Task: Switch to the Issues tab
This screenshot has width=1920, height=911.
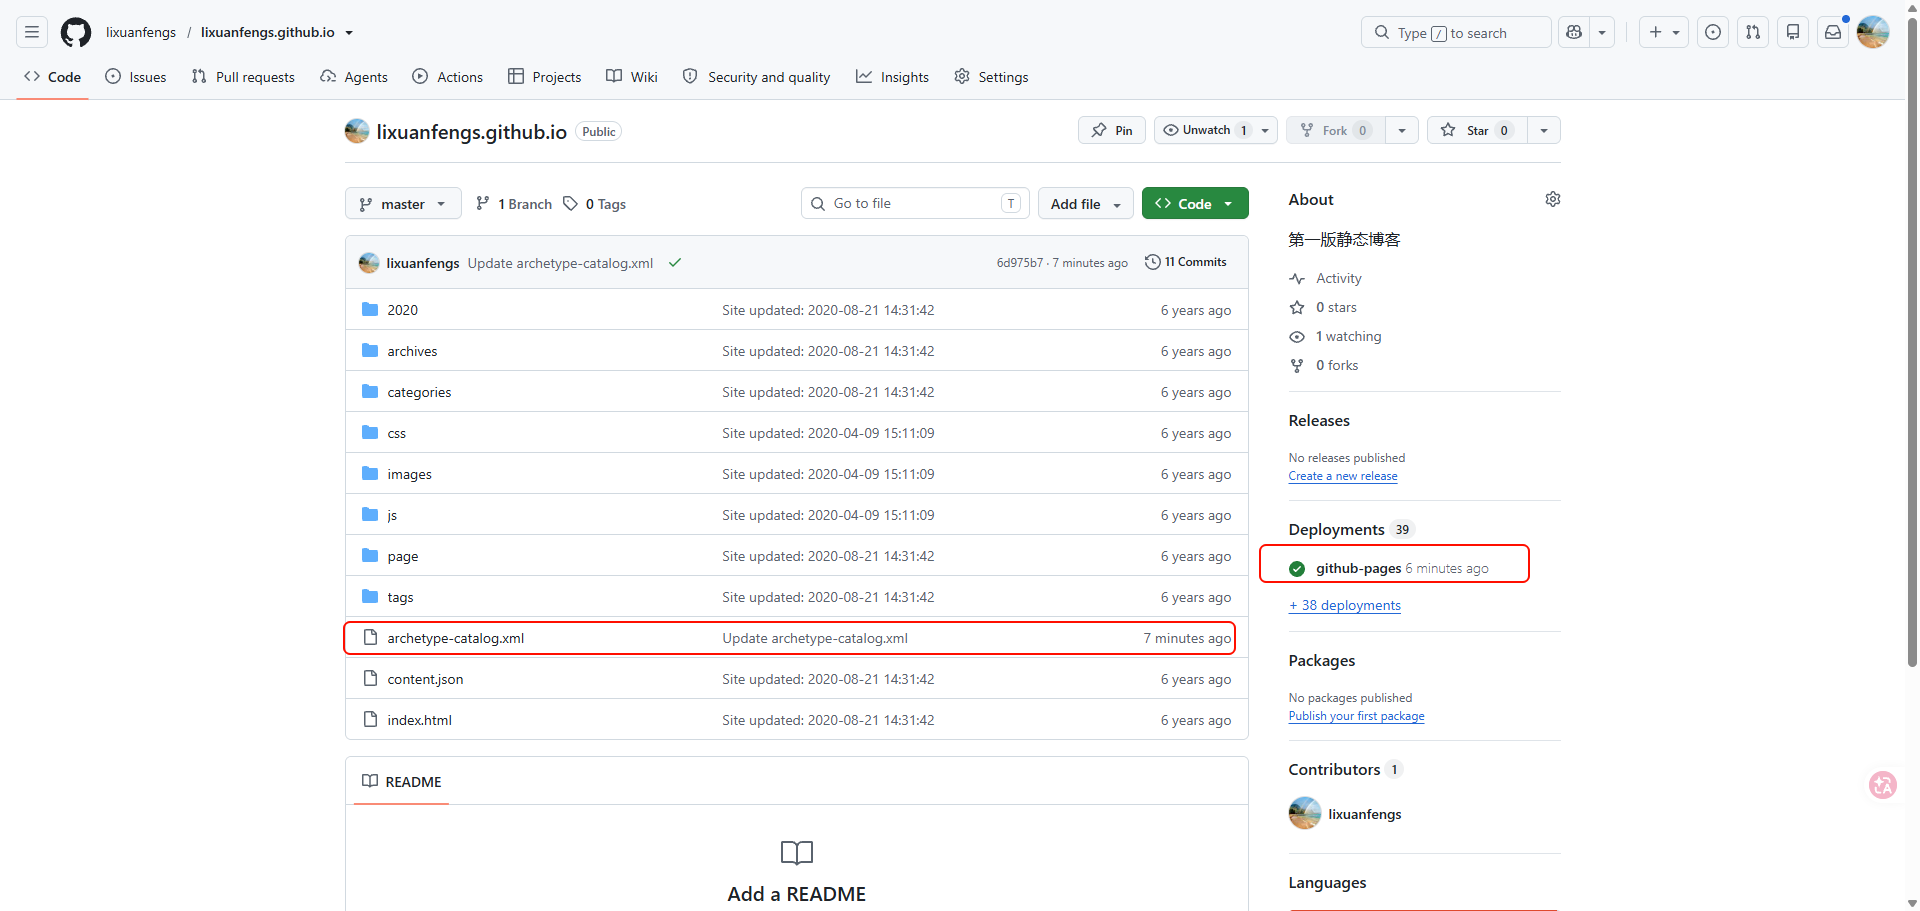Action: [136, 77]
